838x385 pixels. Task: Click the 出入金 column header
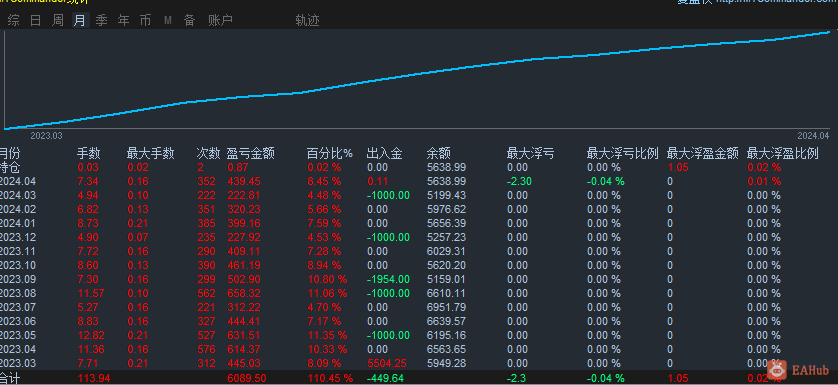pyautogui.click(x=384, y=154)
